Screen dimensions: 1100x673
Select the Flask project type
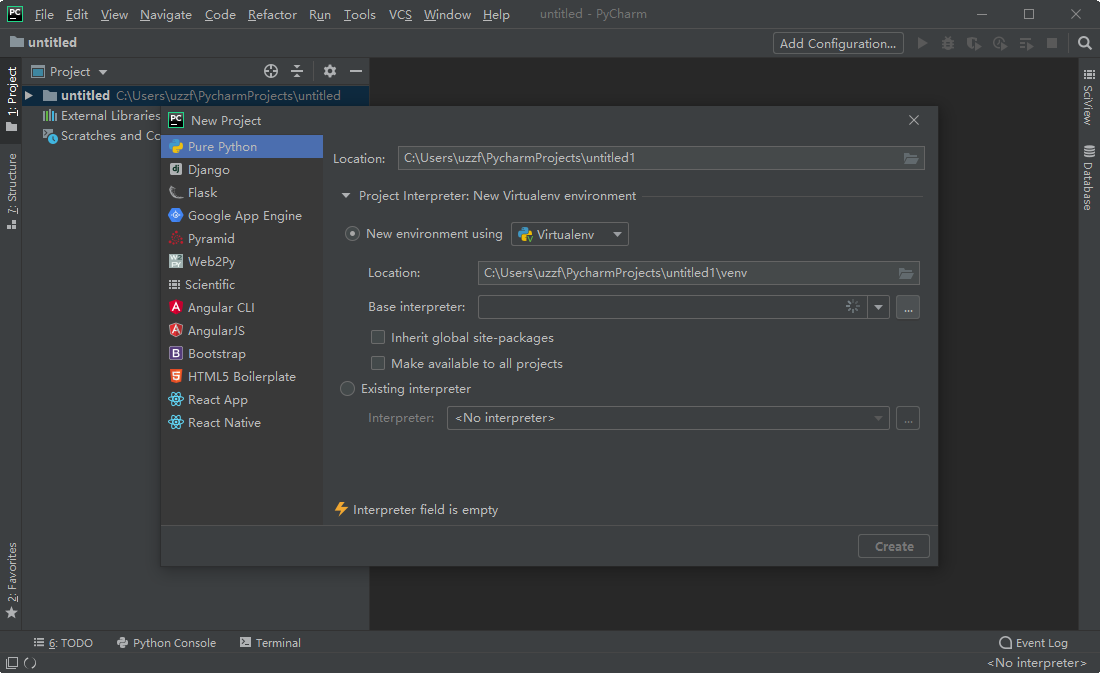[x=242, y=192]
